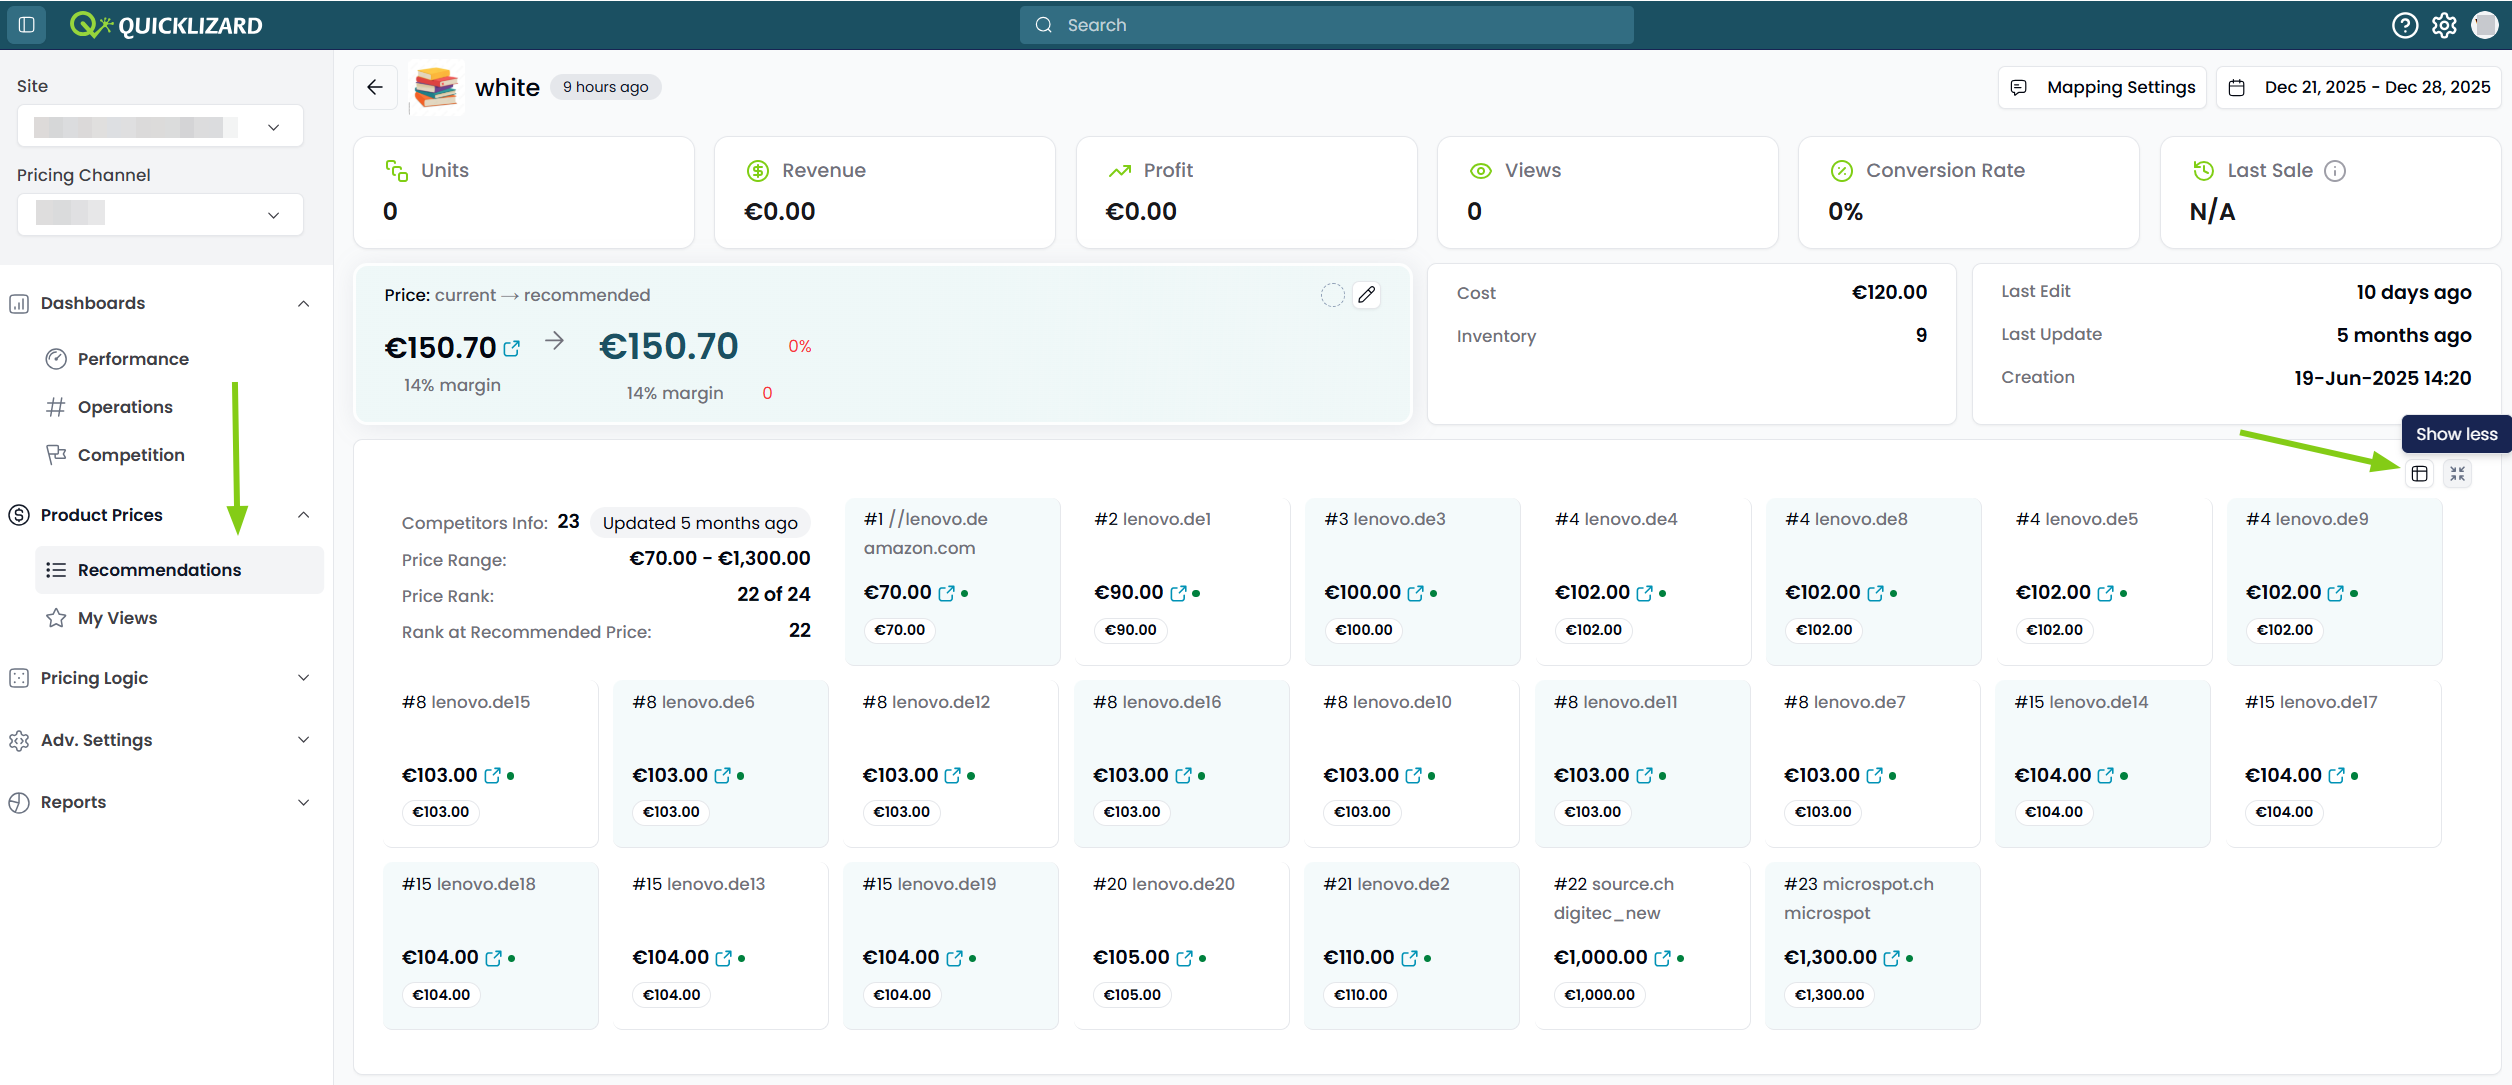Viewport: 2512px width, 1085px height.
Task: Switch competitors to table view icon
Action: click(2419, 473)
